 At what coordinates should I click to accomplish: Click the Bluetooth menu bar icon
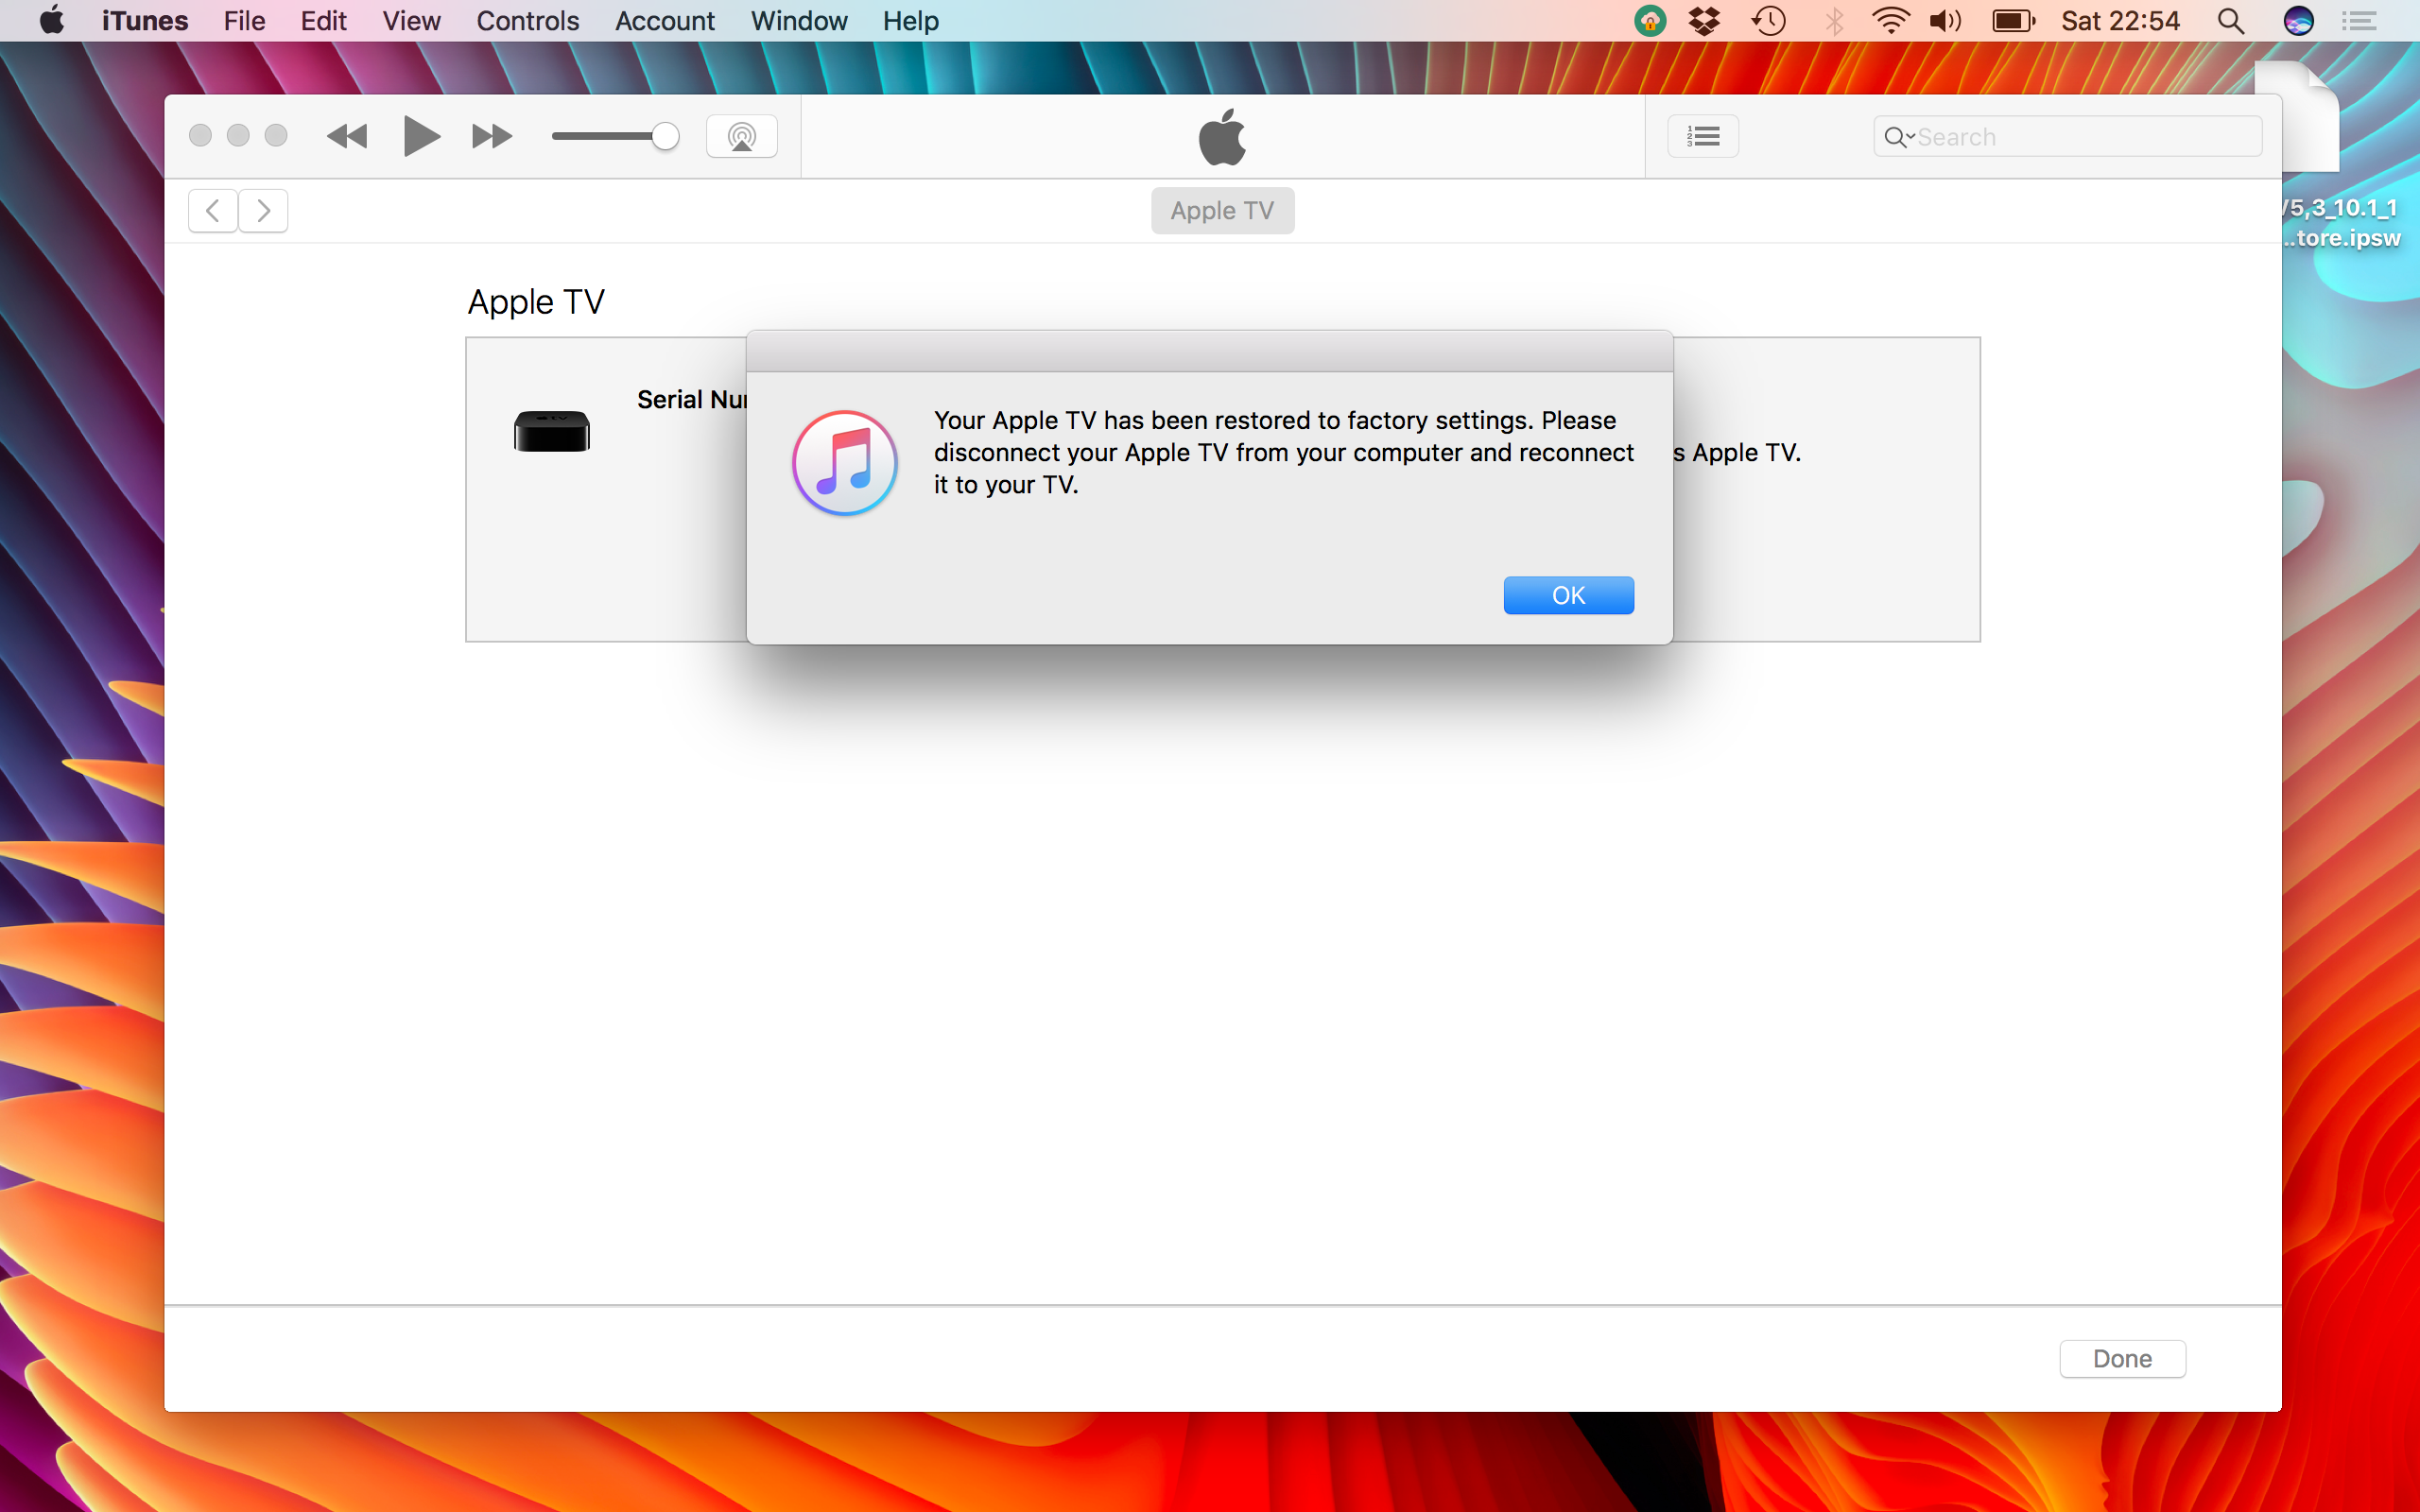click(1834, 21)
